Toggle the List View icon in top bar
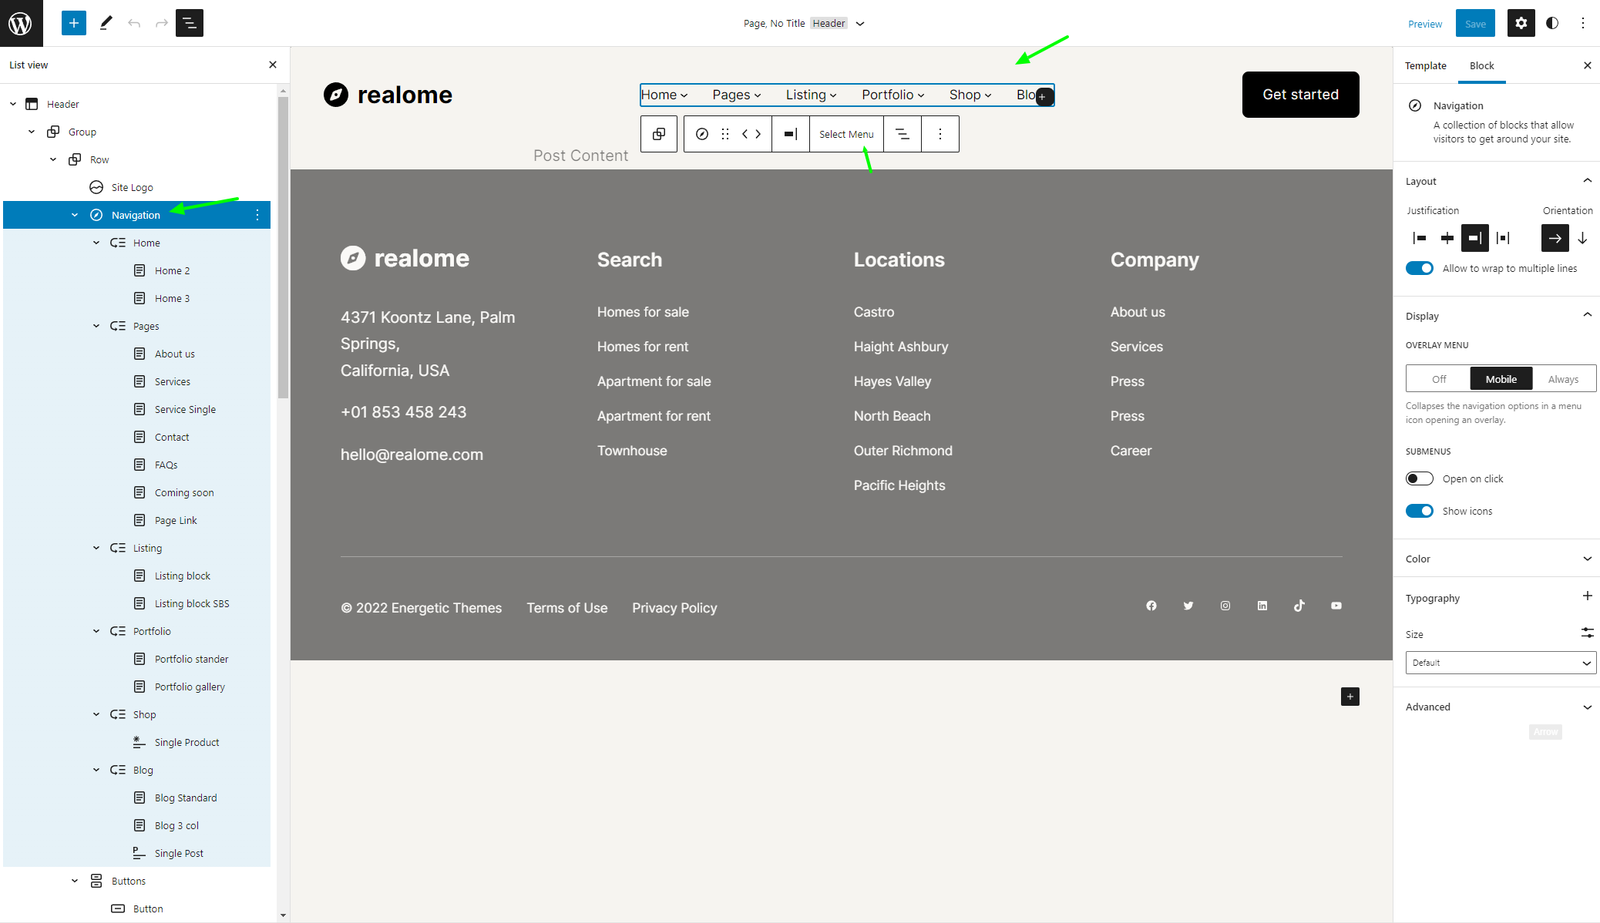This screenshot has width=1600, height=923. (190, 23)
